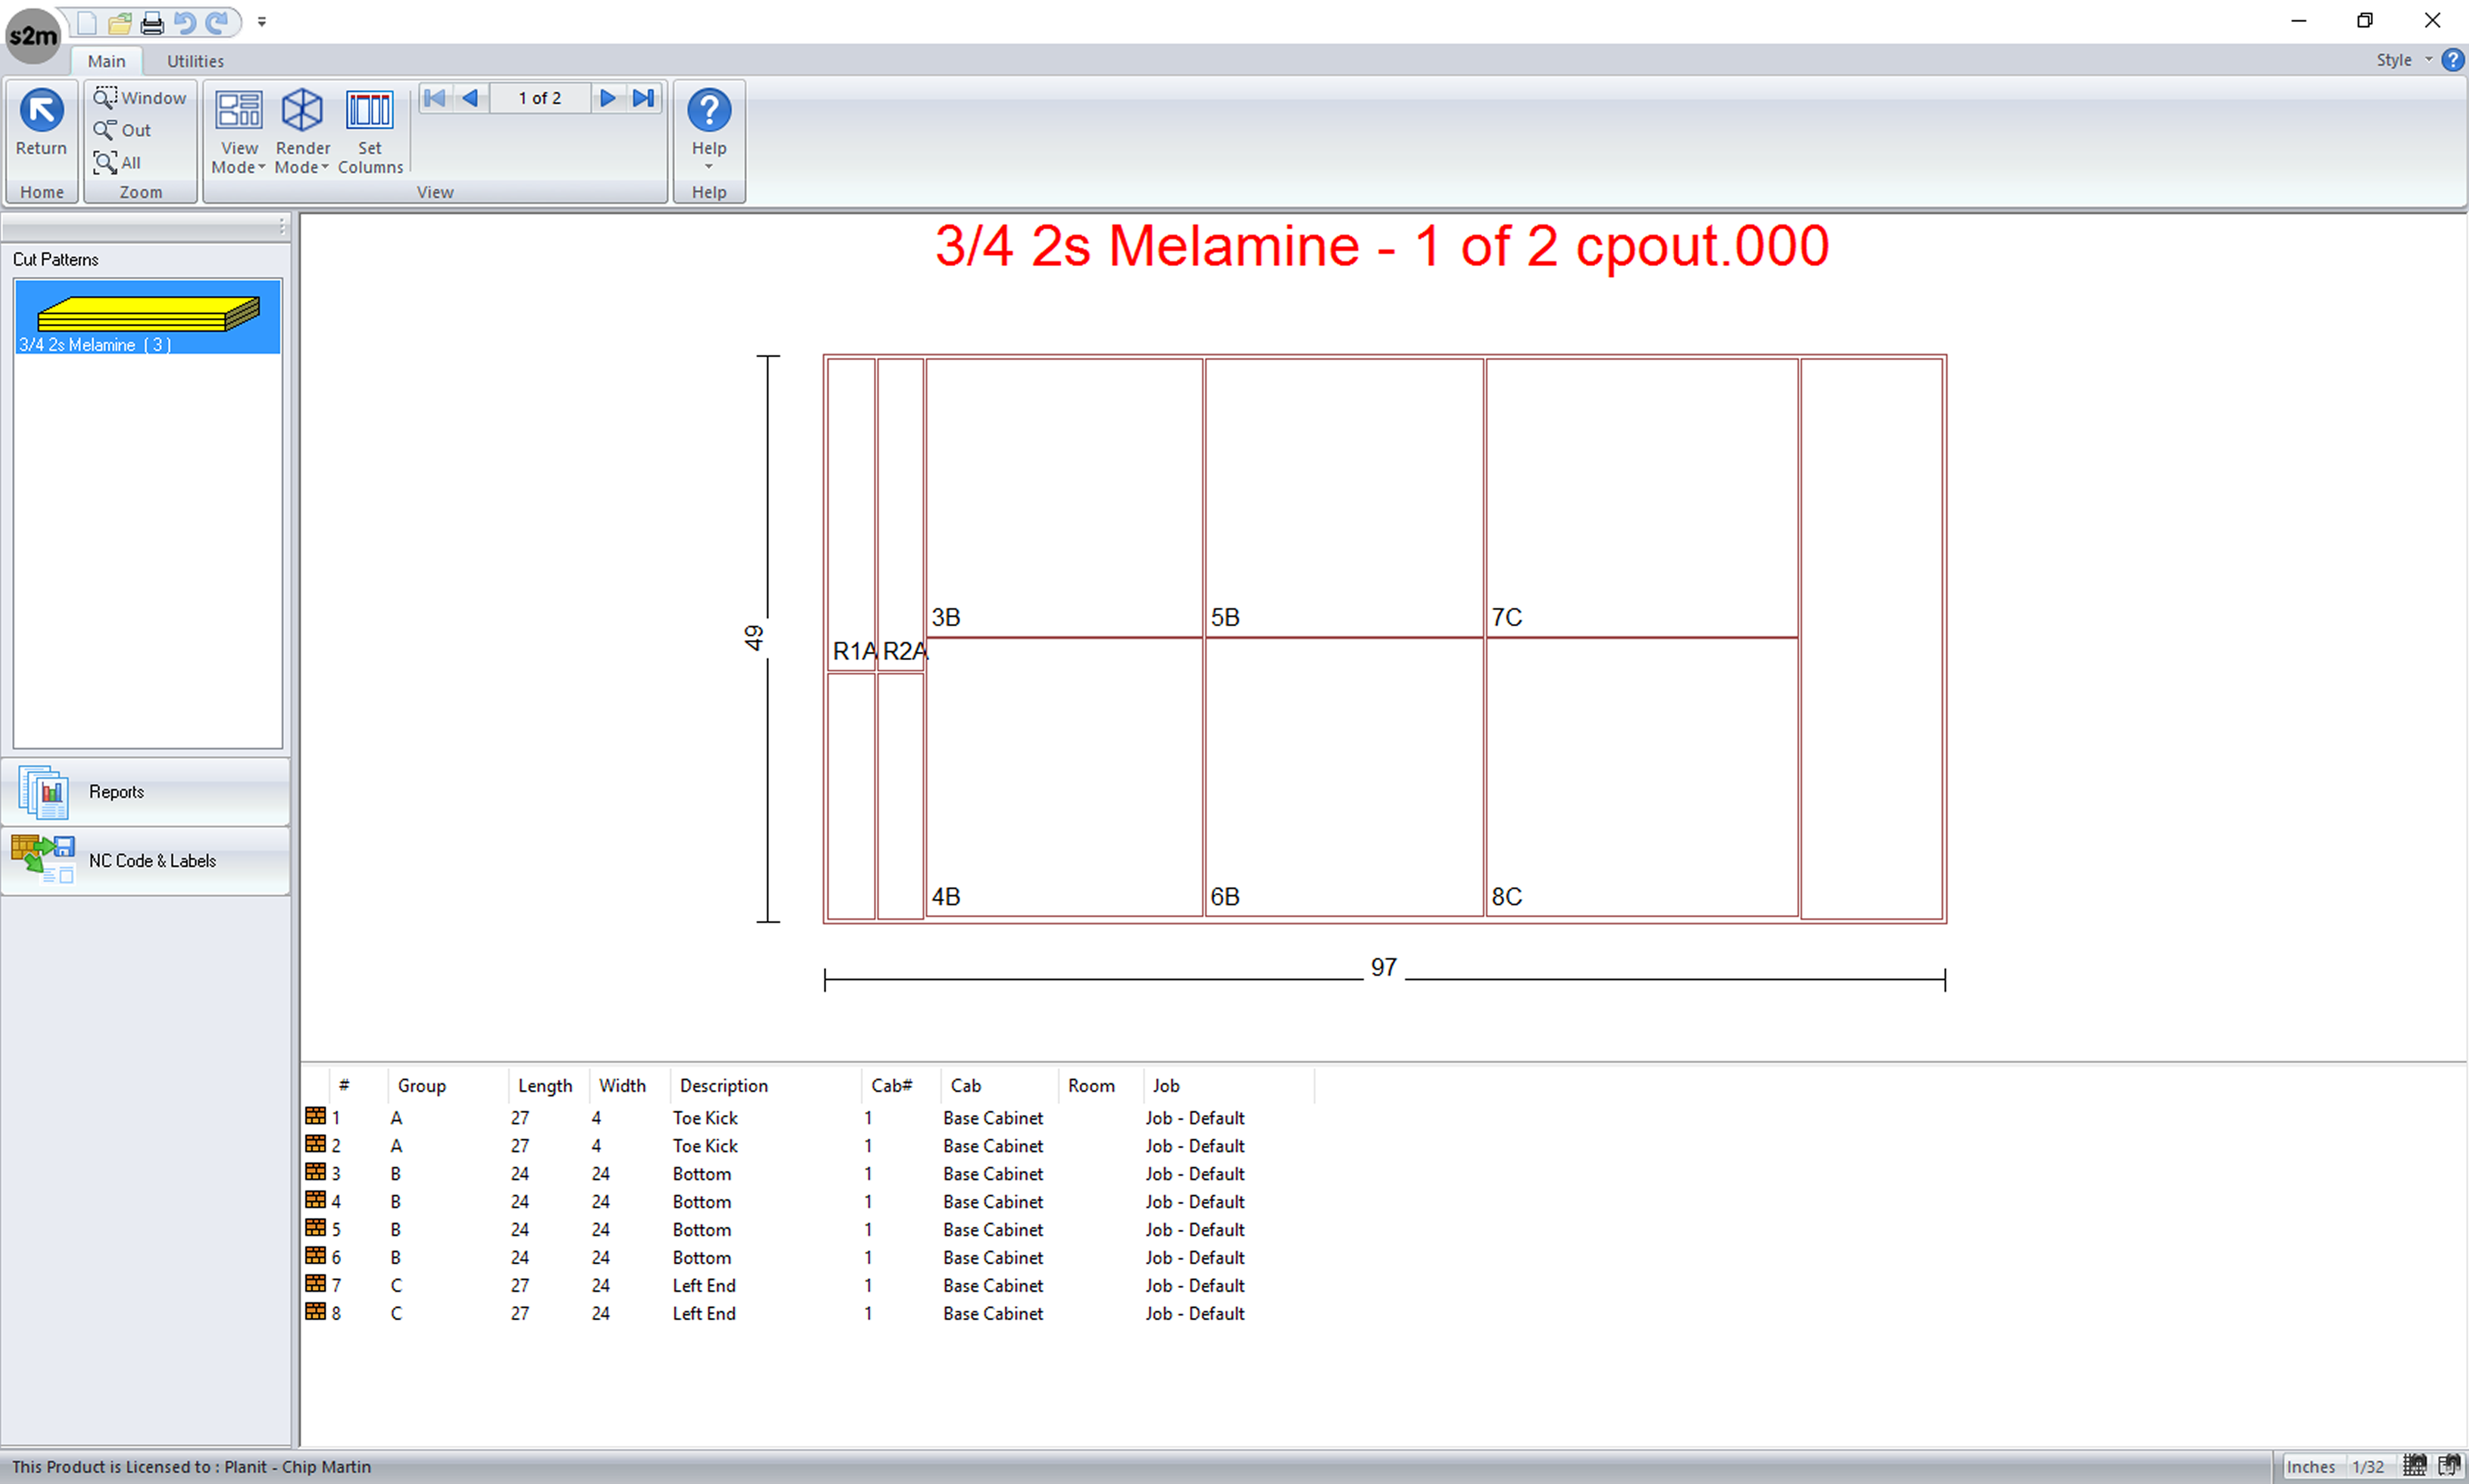Click the Cab# column header
The height and width of the screenshot is (1484, 2469).
[900, 1086]
